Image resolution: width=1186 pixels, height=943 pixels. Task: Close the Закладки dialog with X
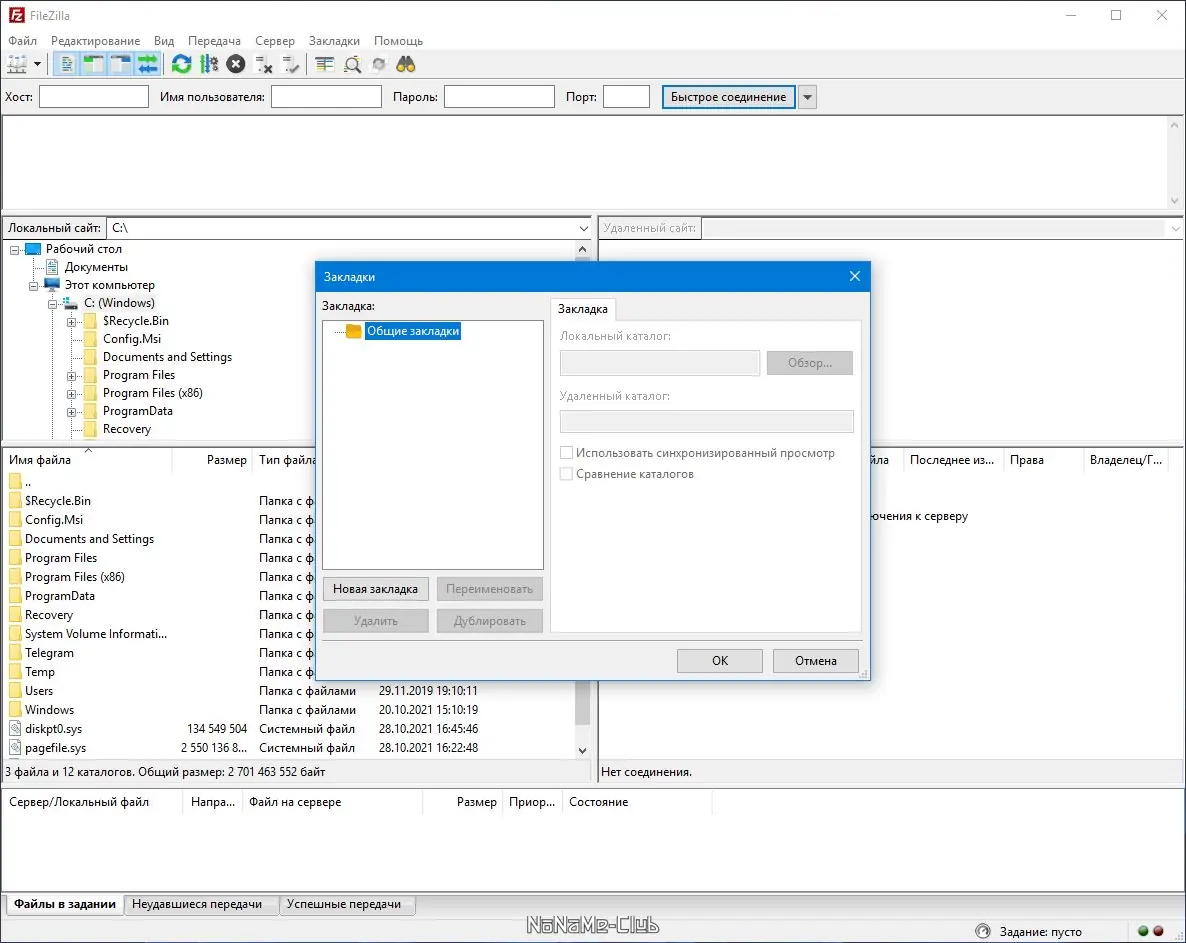855,276
